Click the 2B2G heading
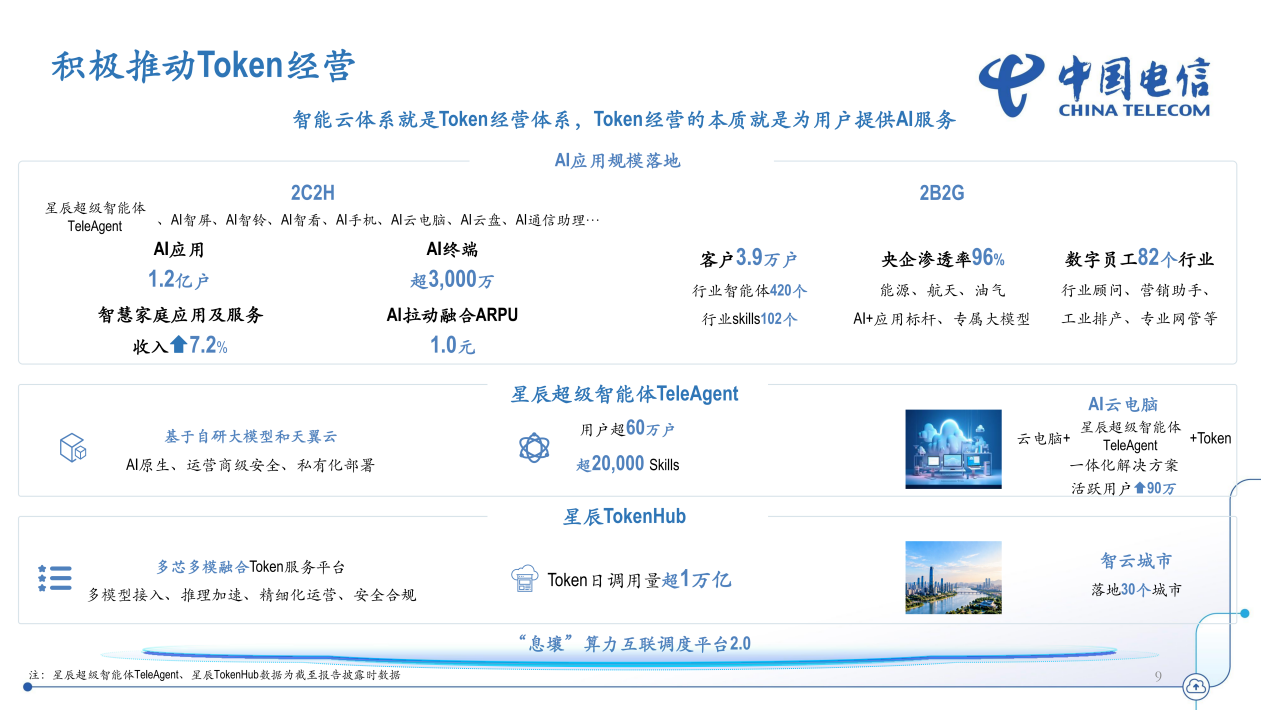1261x710 pixels. pos(942,193)
